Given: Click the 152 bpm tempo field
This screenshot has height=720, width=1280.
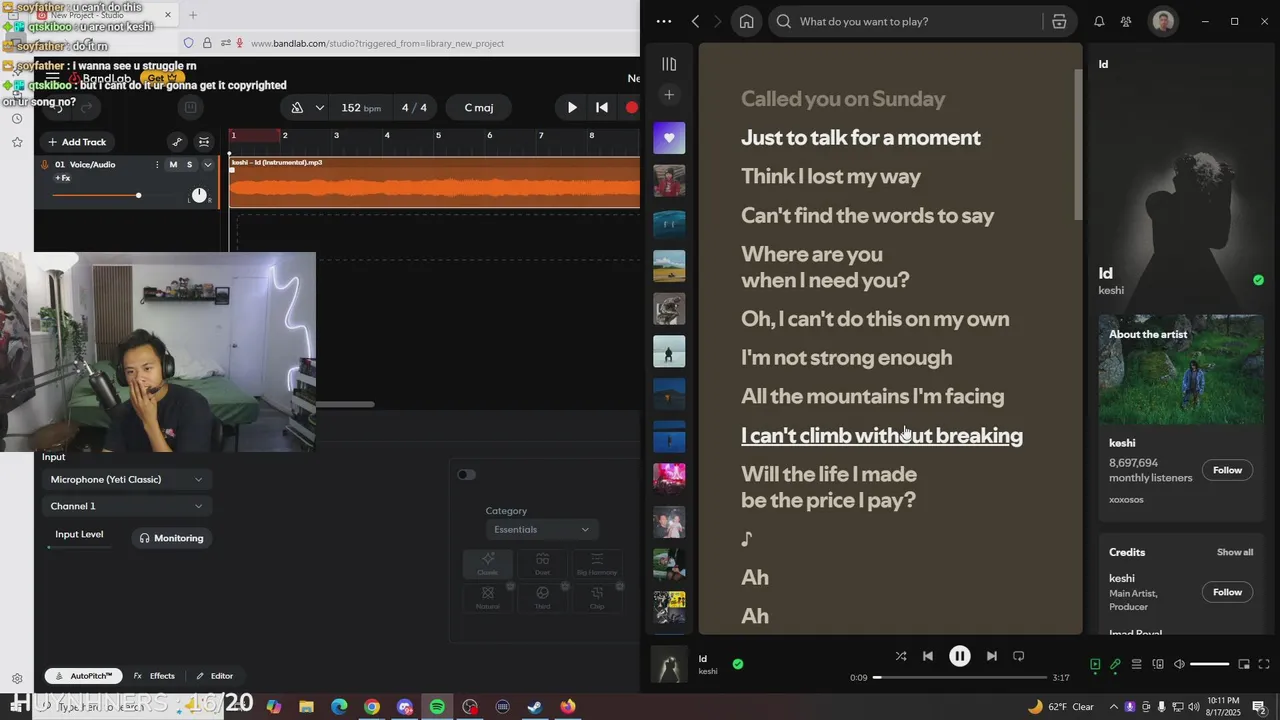Looking at the screenshot, I should 361,108.
